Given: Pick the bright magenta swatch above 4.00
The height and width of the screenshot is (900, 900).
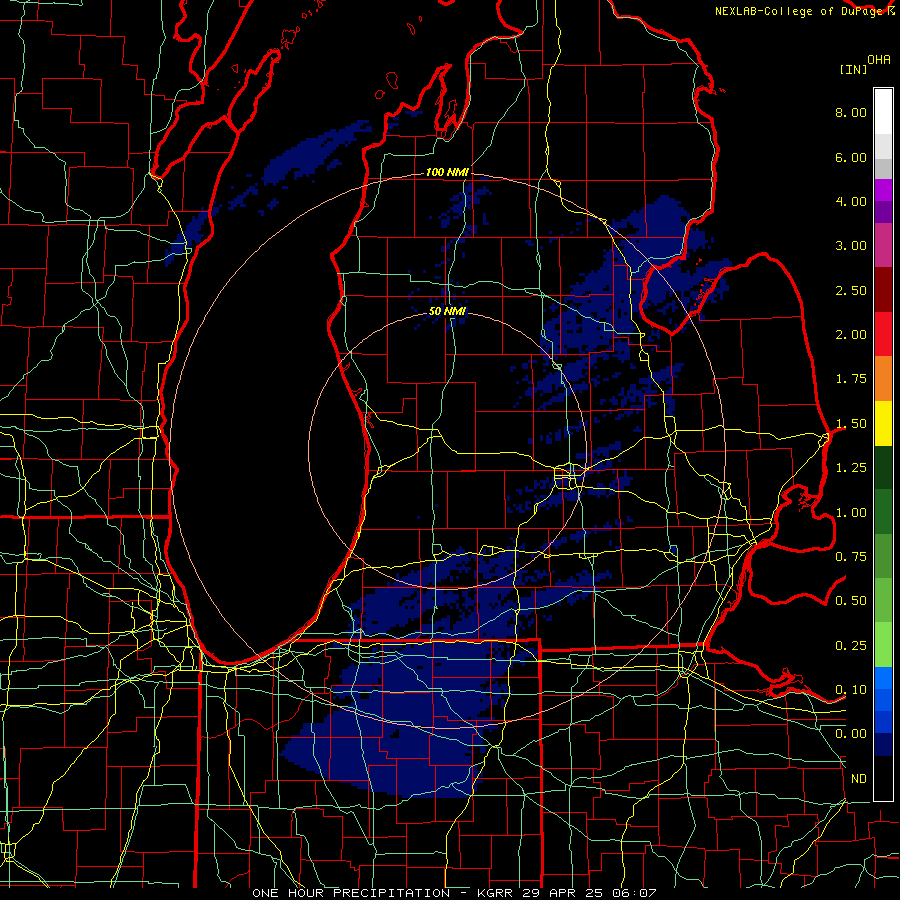Looking at the screenshot, I should click(x=883, y=191).
